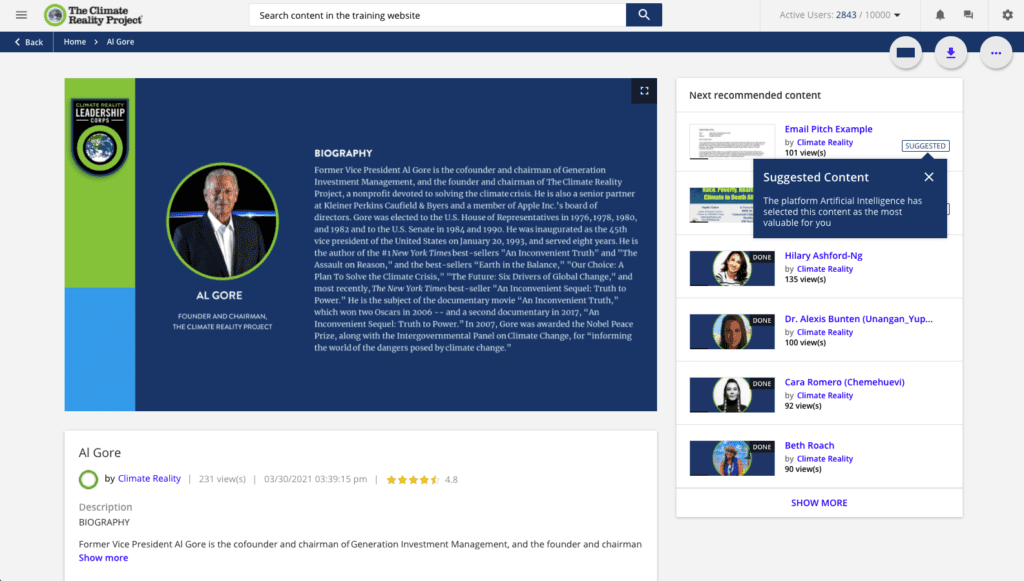Open the chat messages icon
The width and height of the screenshot is (1024, 581).
pyautogui.click(x=968, y=15)
